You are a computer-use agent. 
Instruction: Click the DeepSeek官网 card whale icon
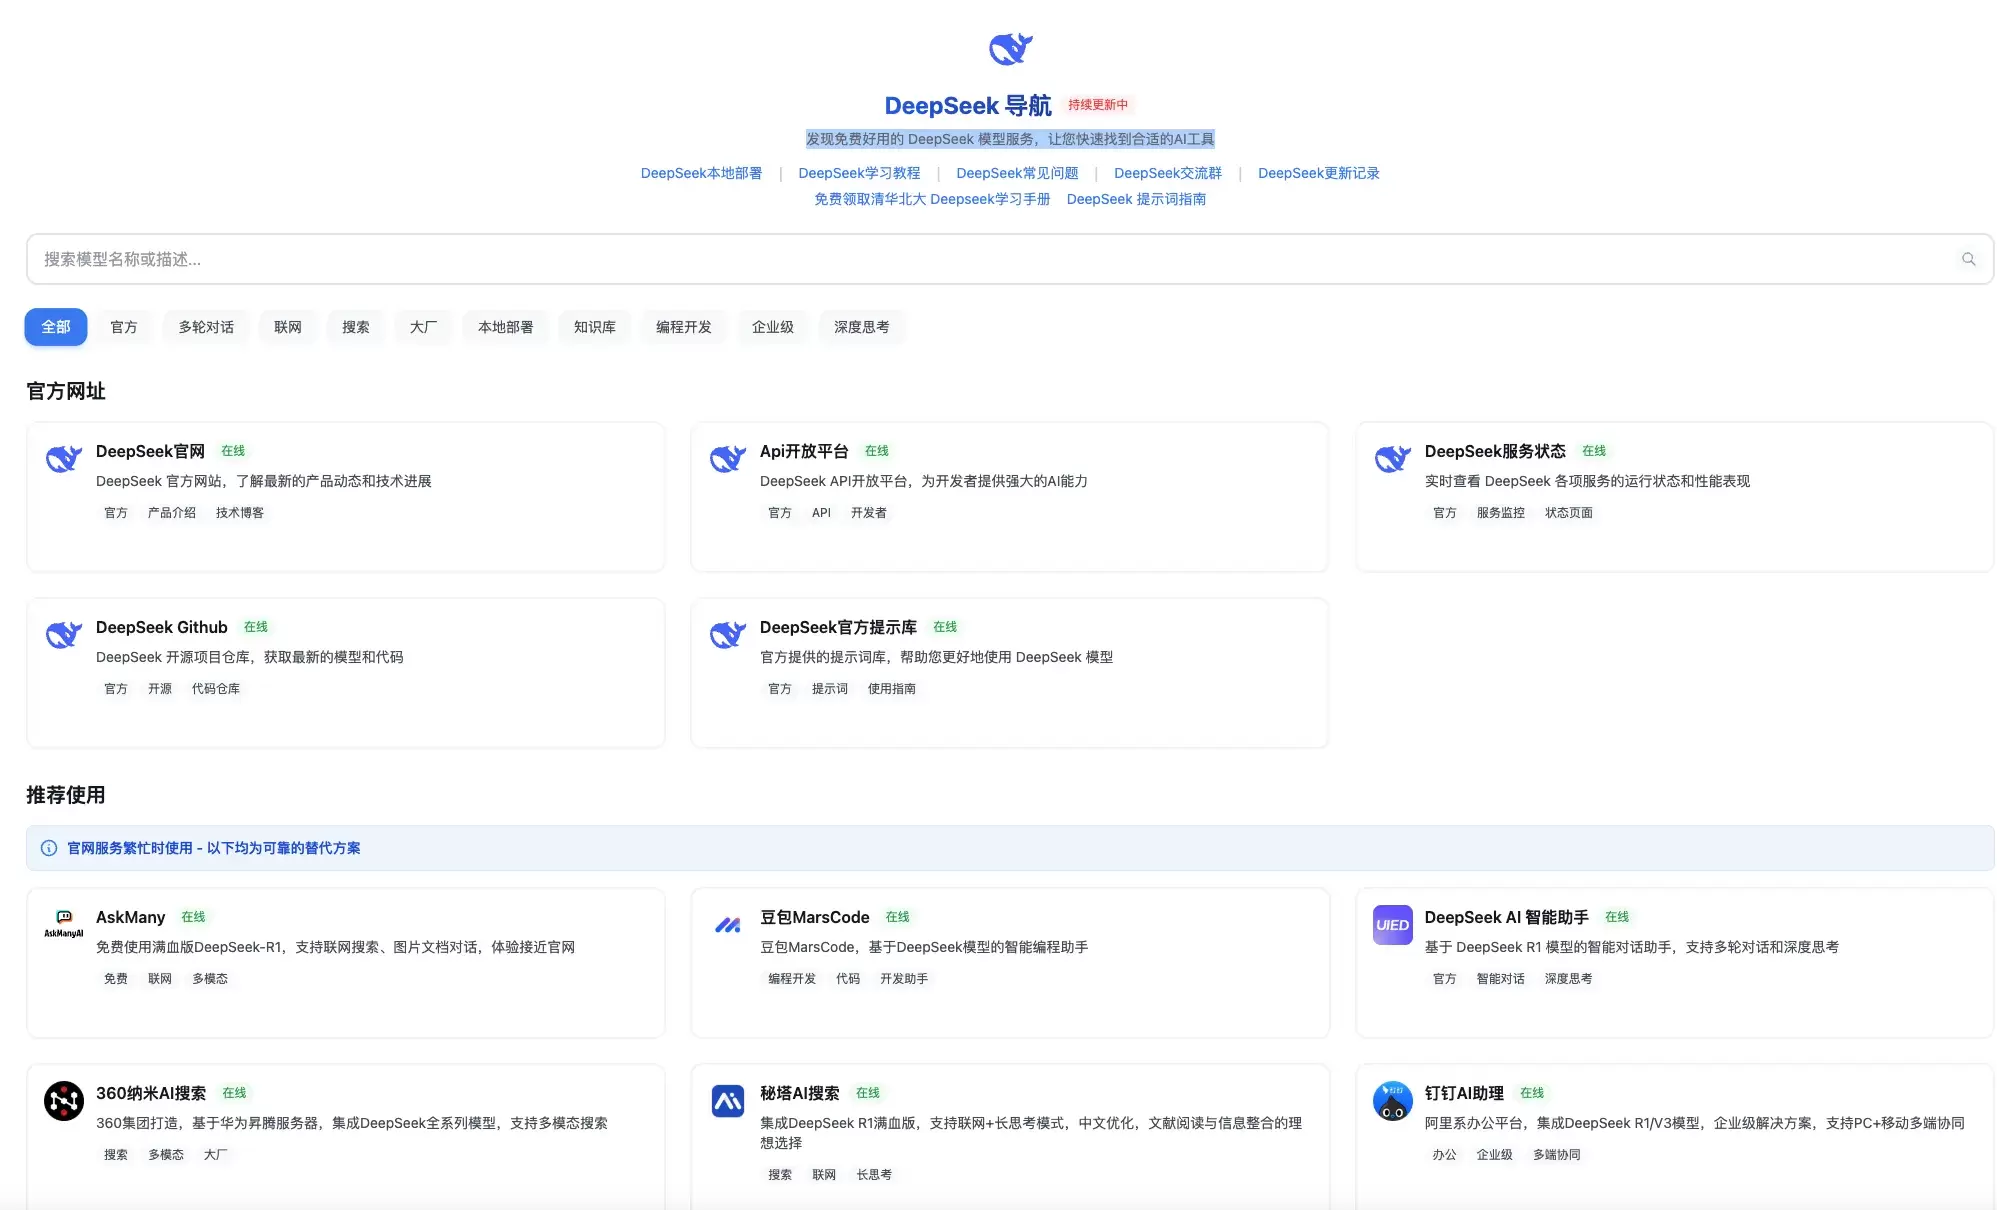[64, 459]
